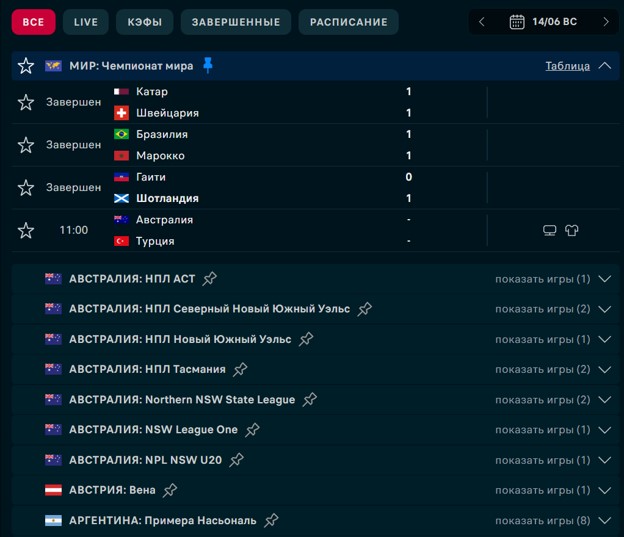Viewport: 624px width, 537px height.
Task: Expand НПЛ АСТ games chevron
Action: (x=604, y=279)
